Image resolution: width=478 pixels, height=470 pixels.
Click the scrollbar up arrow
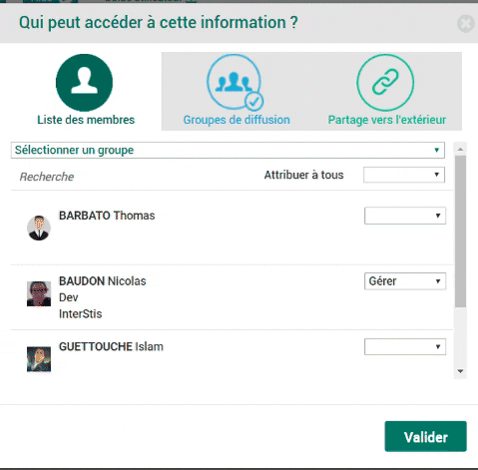pos(460,149)
